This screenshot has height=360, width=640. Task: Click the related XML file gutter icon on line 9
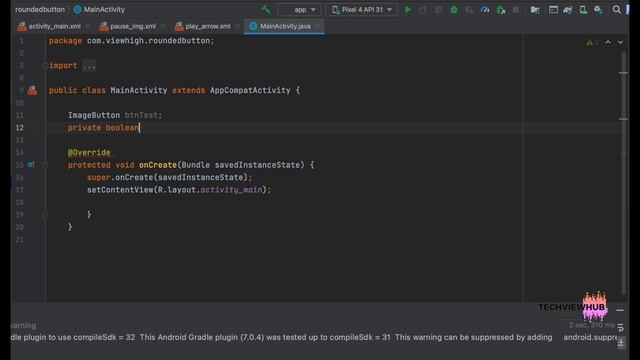(x=32, y=90)
